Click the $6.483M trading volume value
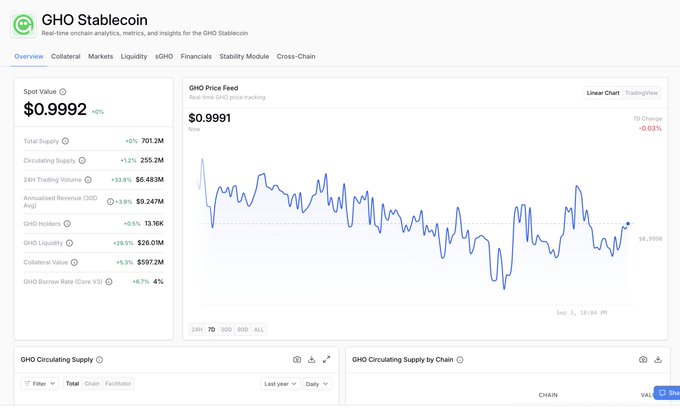This screenshot has width=680, height=409. (x=150, y=180)
